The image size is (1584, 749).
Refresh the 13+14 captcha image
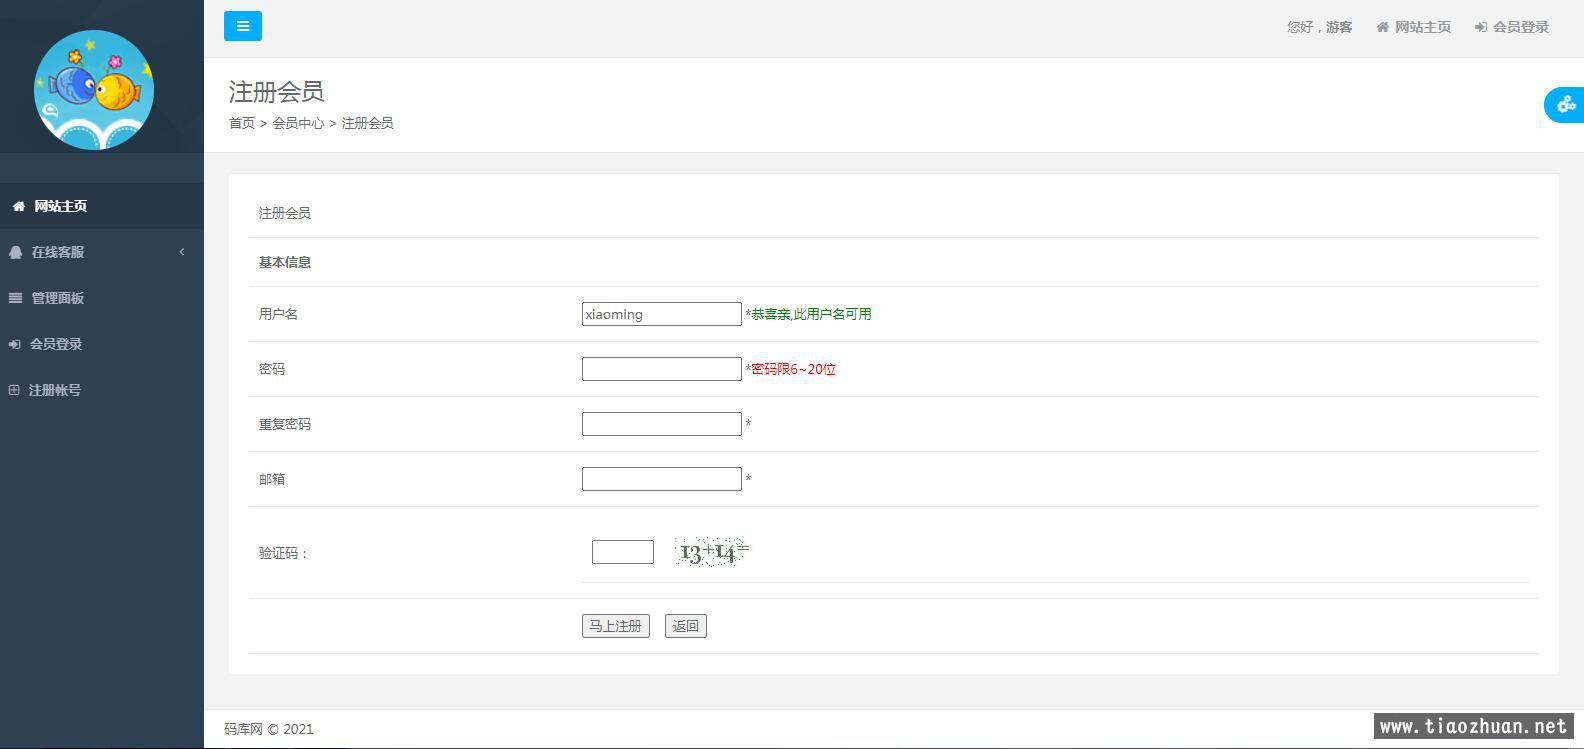coord(712,552)
